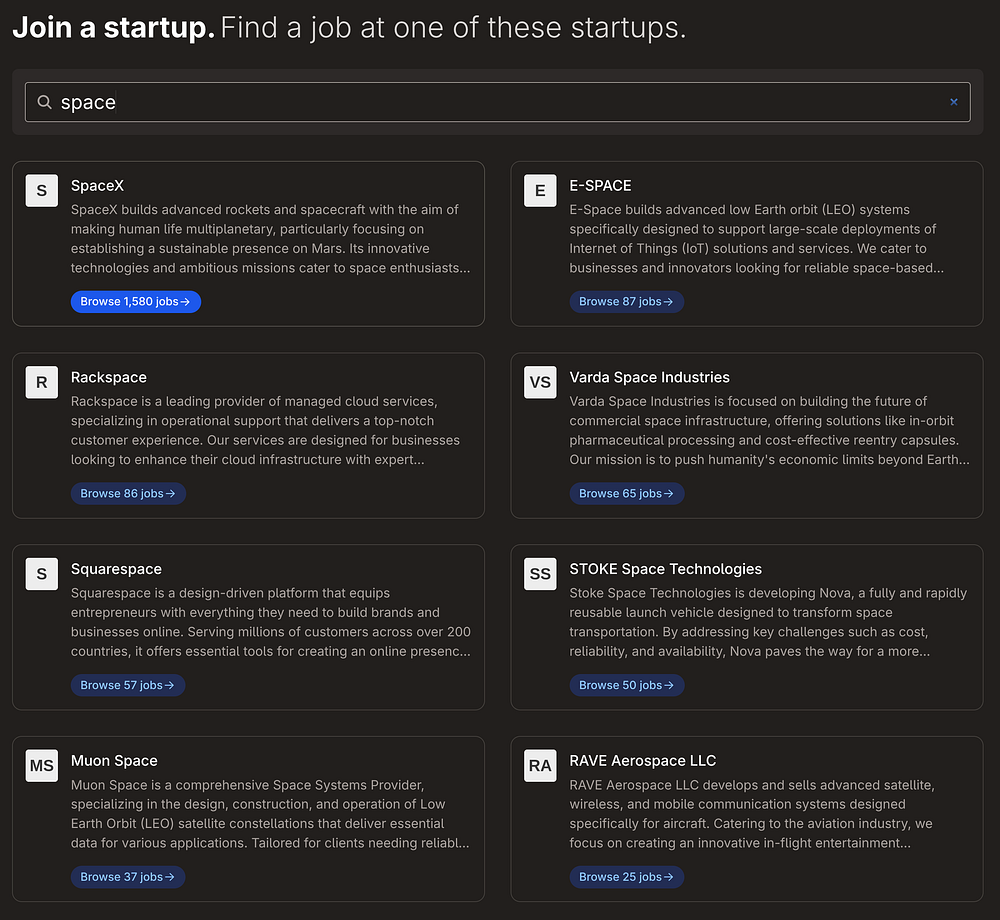This screenshot has height=920, width=1000.
Task: Browse 37 jobs at Muon Space
Action: tap(128, 877)
